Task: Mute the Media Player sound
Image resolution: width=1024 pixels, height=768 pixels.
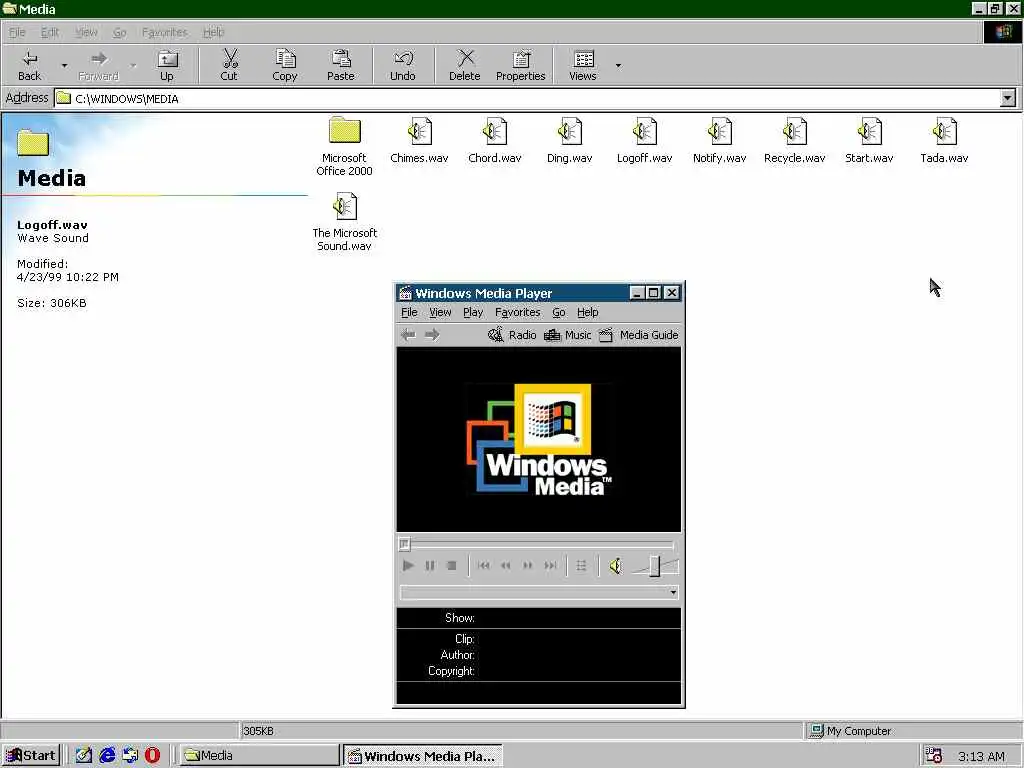Action: tap(615, 566)
